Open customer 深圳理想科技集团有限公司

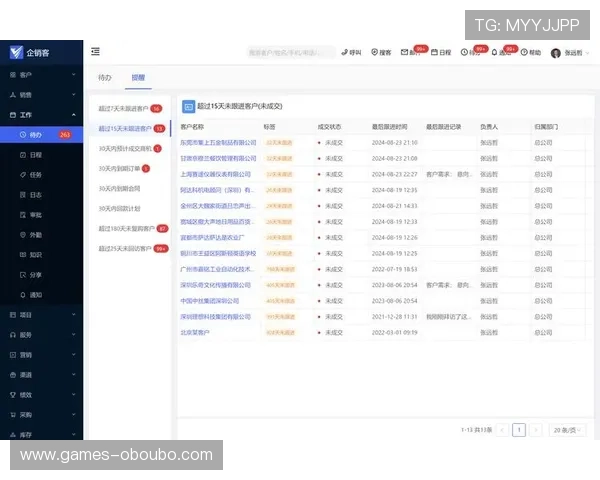click(x=215, y=317)
